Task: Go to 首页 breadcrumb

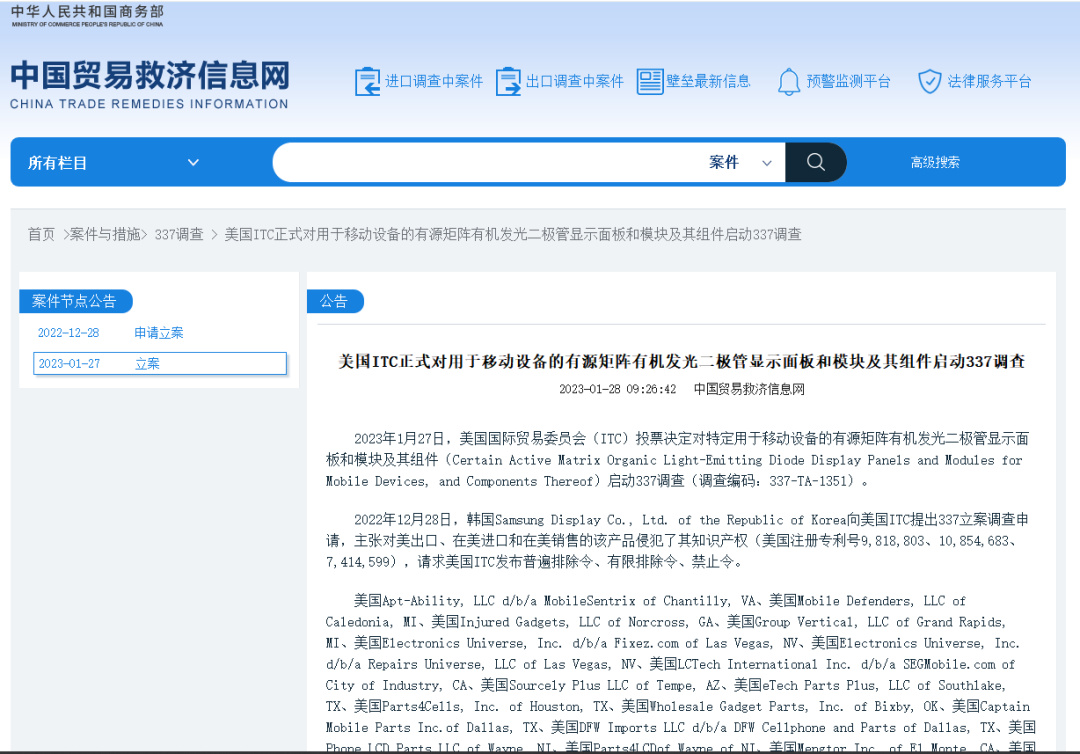Action: tap(41, 235)
